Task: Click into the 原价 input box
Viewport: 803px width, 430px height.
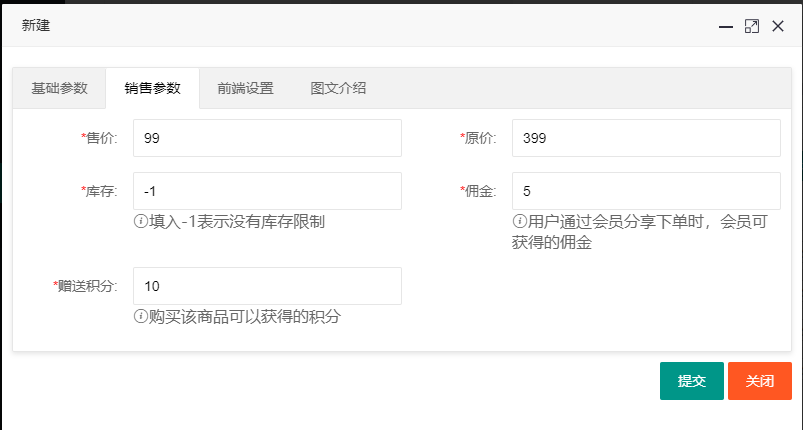Action: click(x=645, y=138)
